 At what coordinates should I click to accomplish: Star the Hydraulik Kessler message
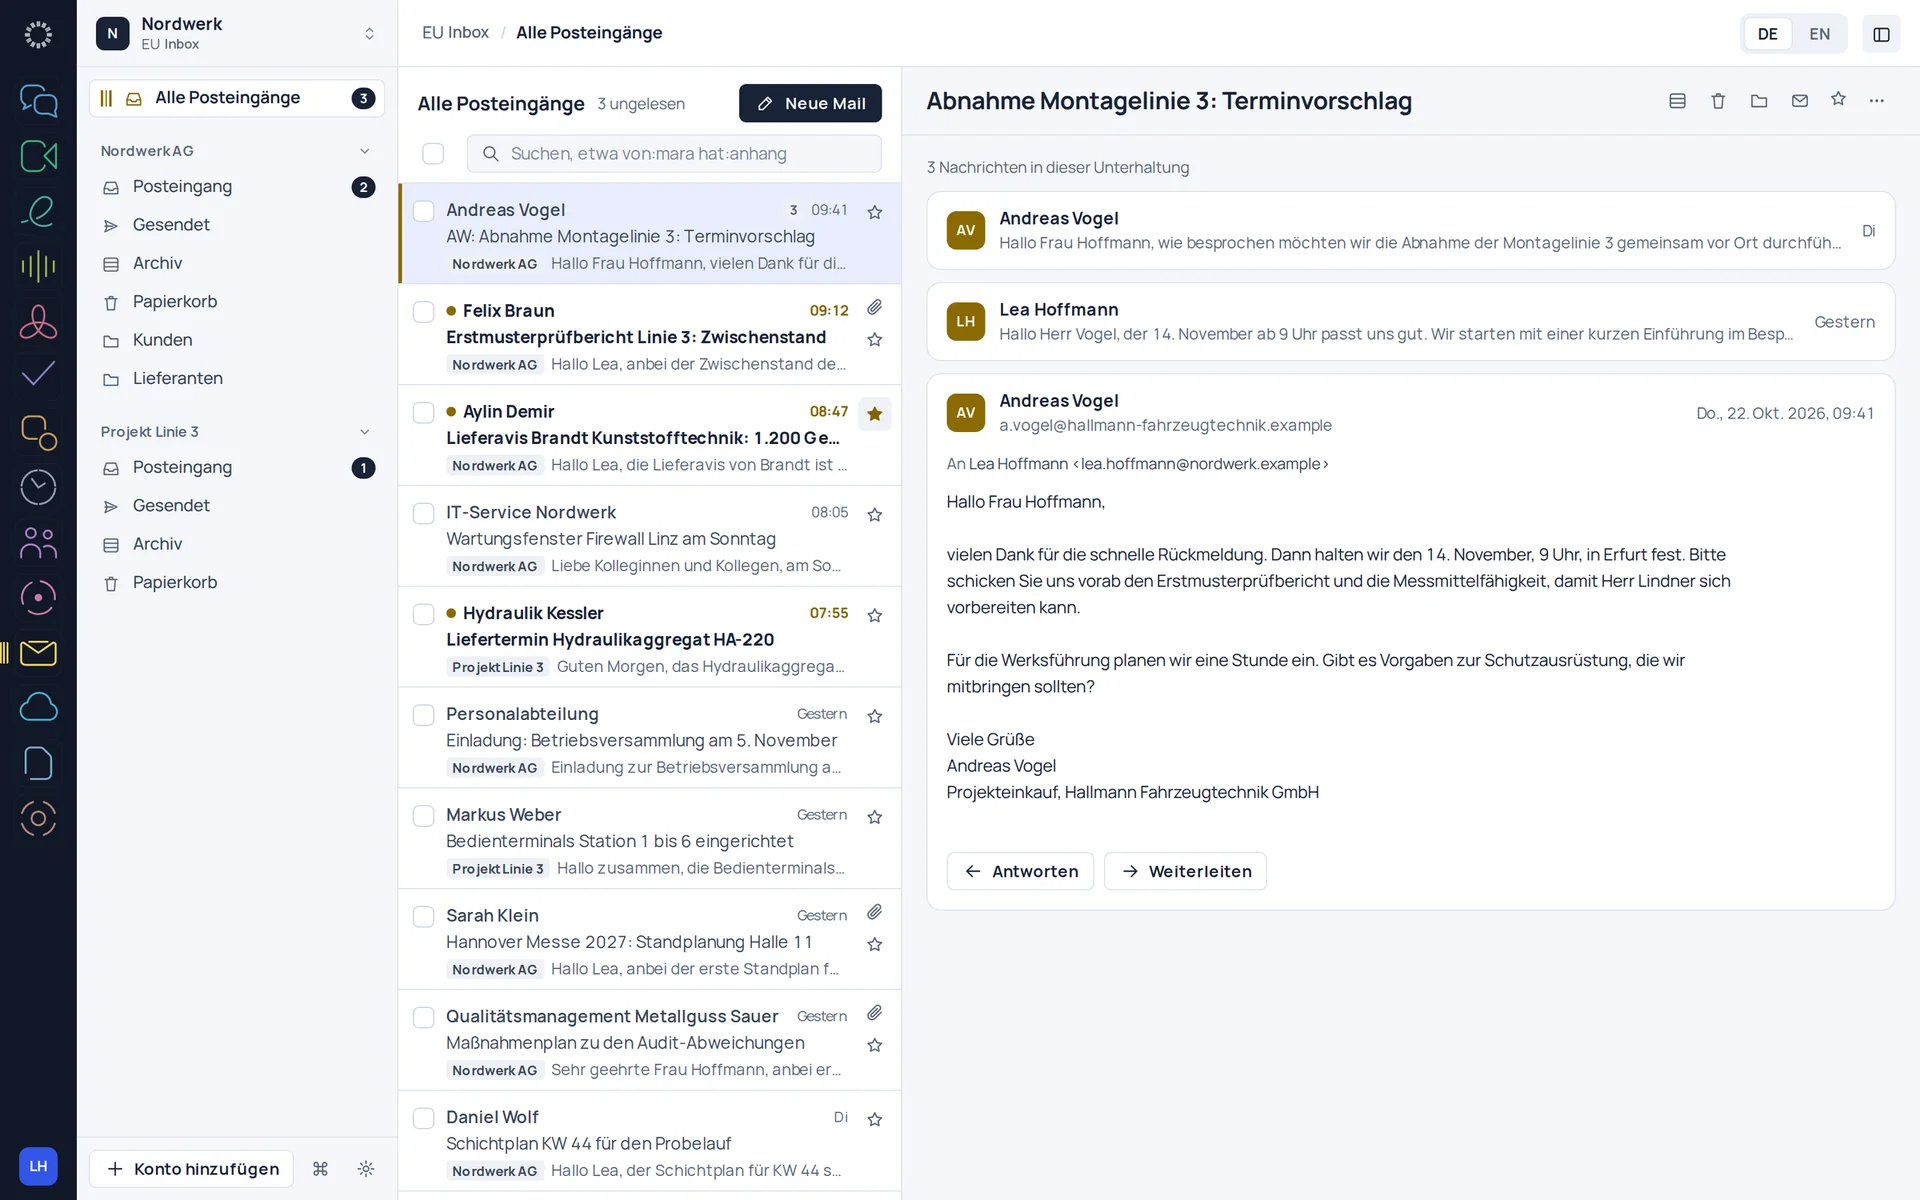click(x=875, y=615)
